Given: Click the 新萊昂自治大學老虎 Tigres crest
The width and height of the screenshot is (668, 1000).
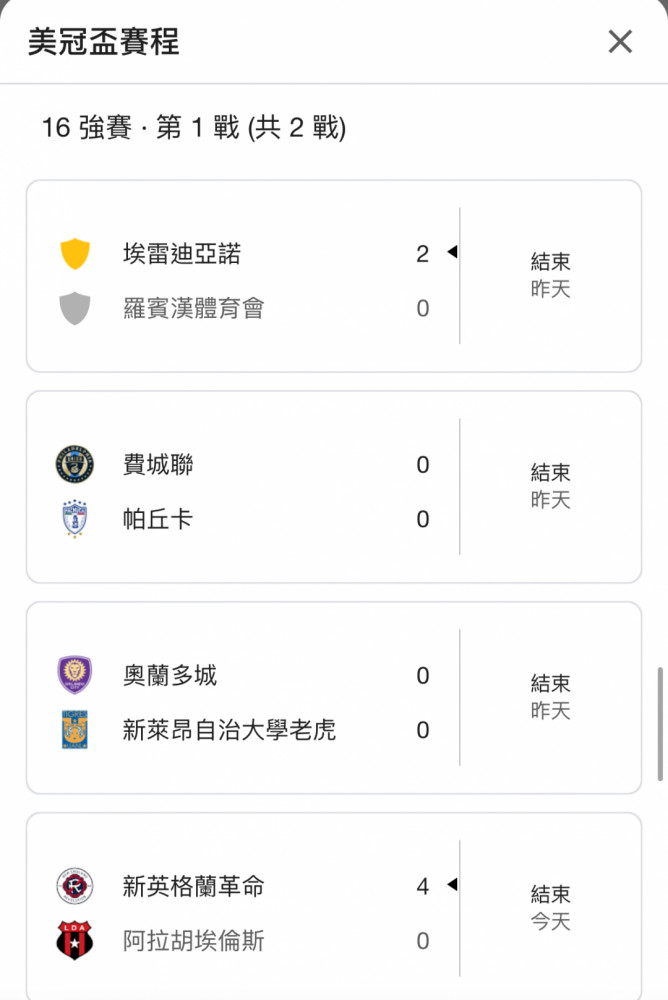Looking at the screenshot, I should click(75, 730).
